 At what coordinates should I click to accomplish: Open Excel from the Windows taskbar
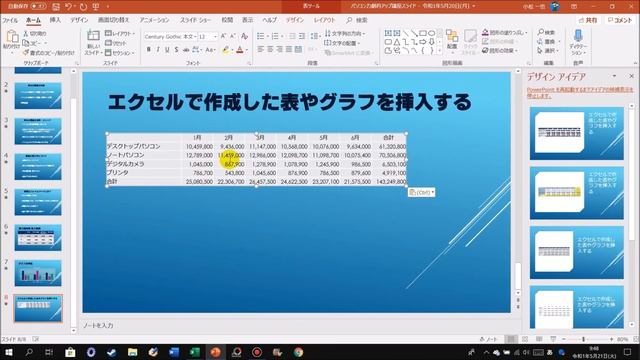[x=195, y=352]
